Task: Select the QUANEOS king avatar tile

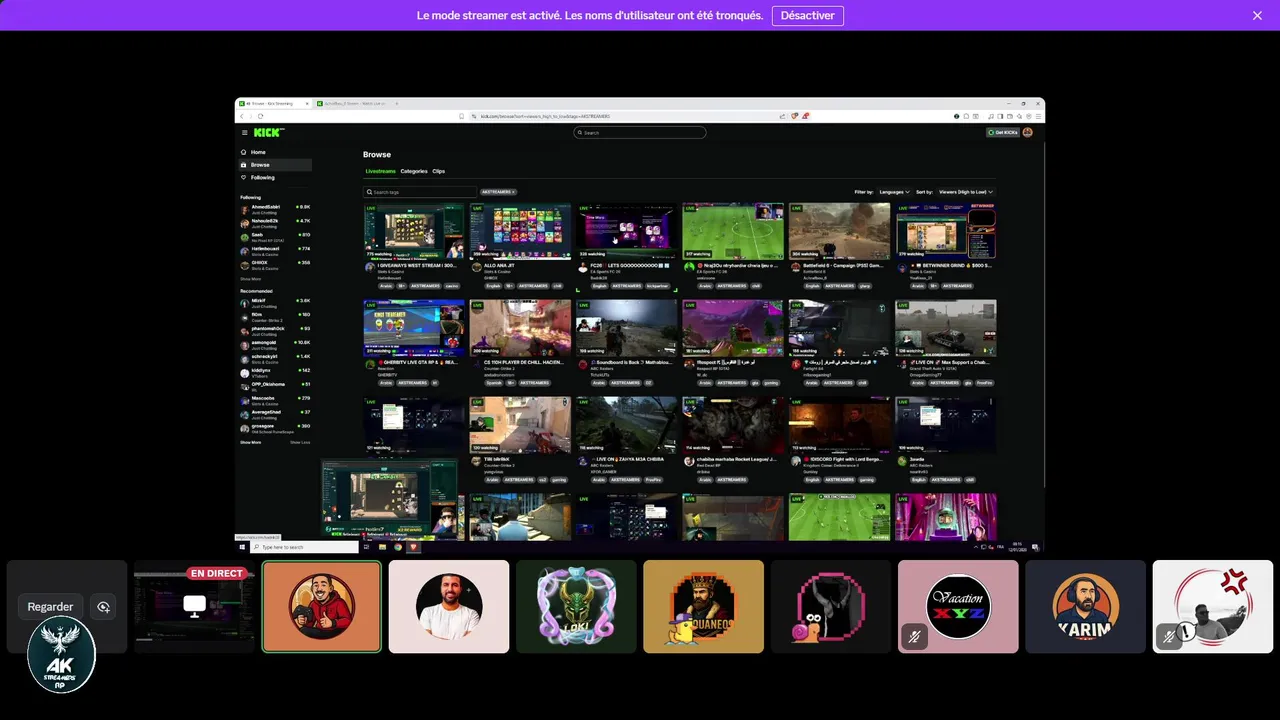Action: [703, 606]
